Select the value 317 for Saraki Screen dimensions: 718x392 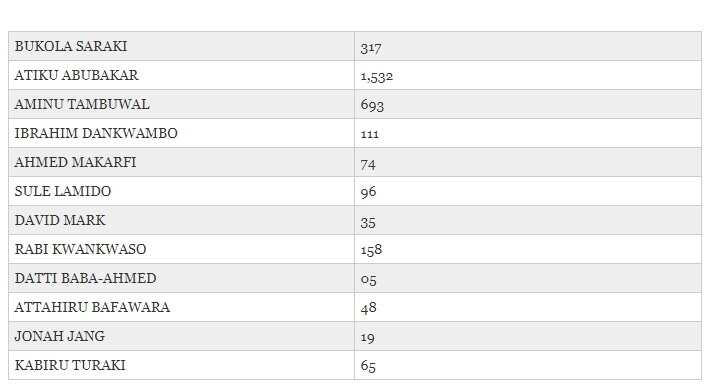coord(370,48)
